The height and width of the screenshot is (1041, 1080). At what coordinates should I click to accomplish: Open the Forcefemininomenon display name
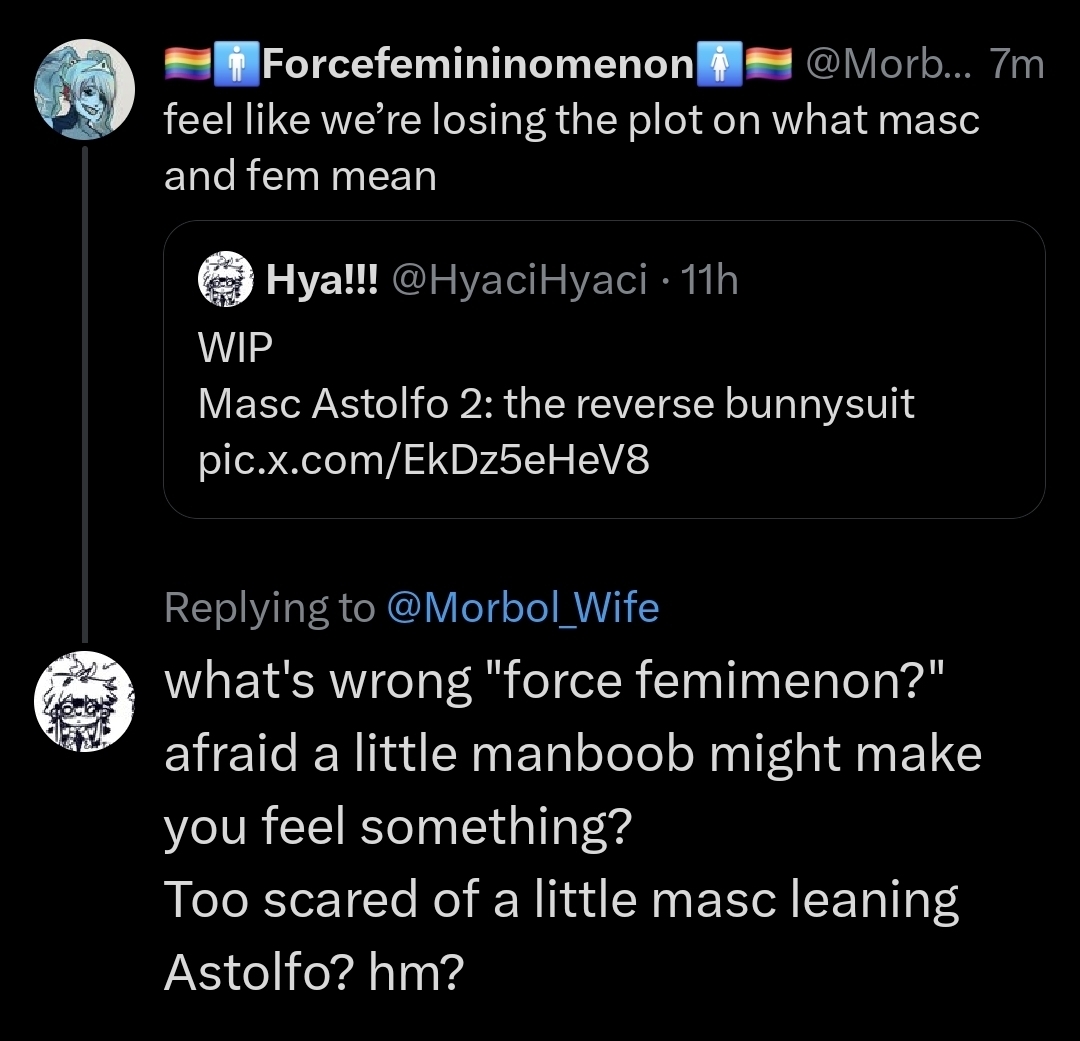[477, 66]
